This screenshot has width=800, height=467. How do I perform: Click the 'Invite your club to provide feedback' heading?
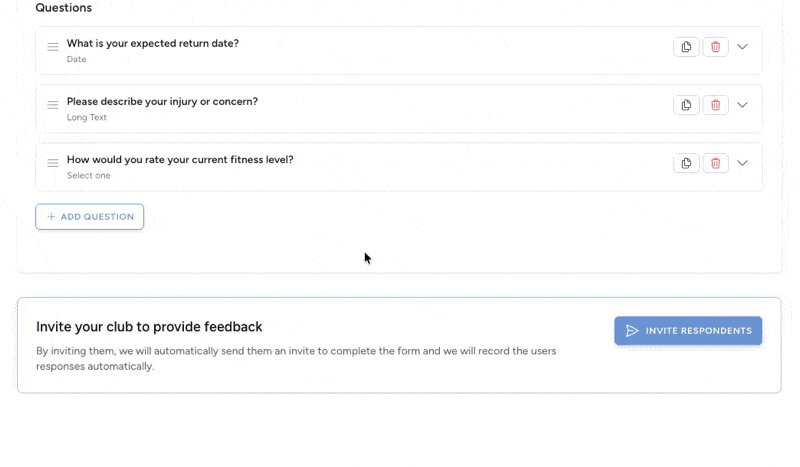(149, 327)
